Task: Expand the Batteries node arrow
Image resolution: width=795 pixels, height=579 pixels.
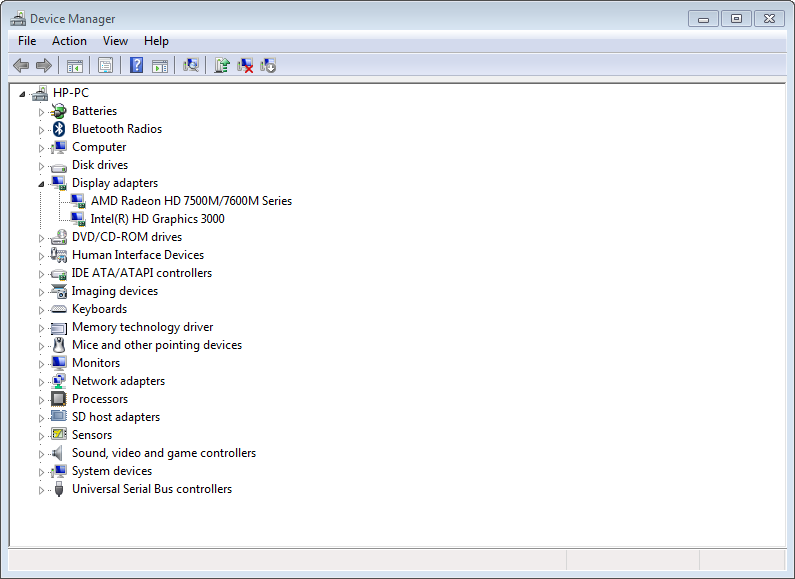Action: tap(41, 112)
